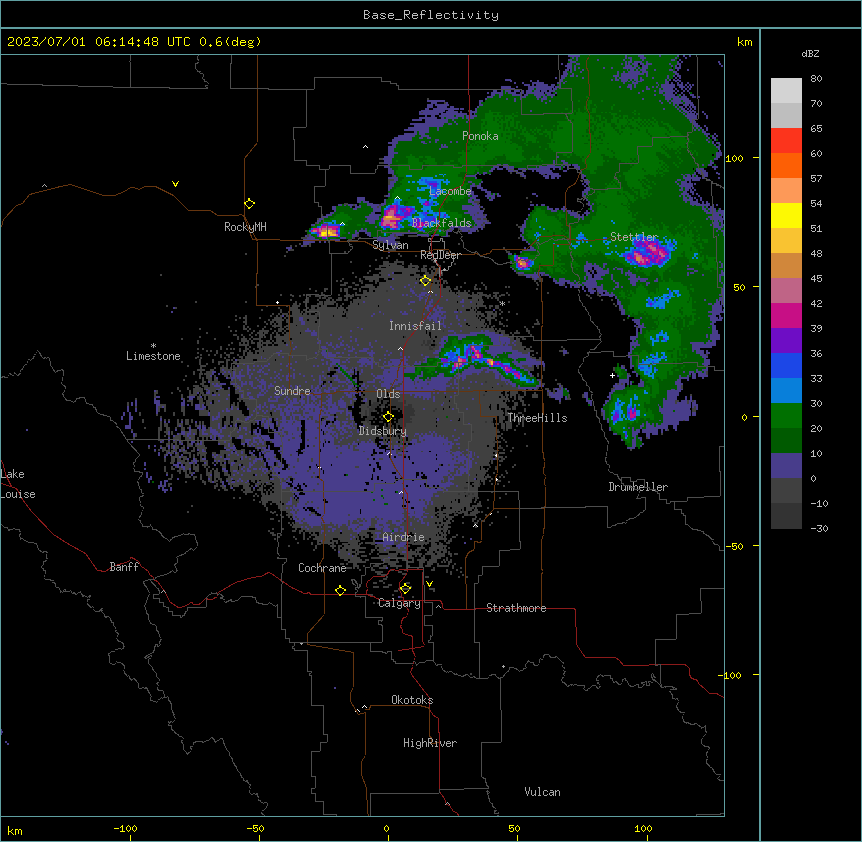The image size is (862, 842).
Task: Select the light grey 70-80 dBZ legend swatch
Action: (786, 91)
